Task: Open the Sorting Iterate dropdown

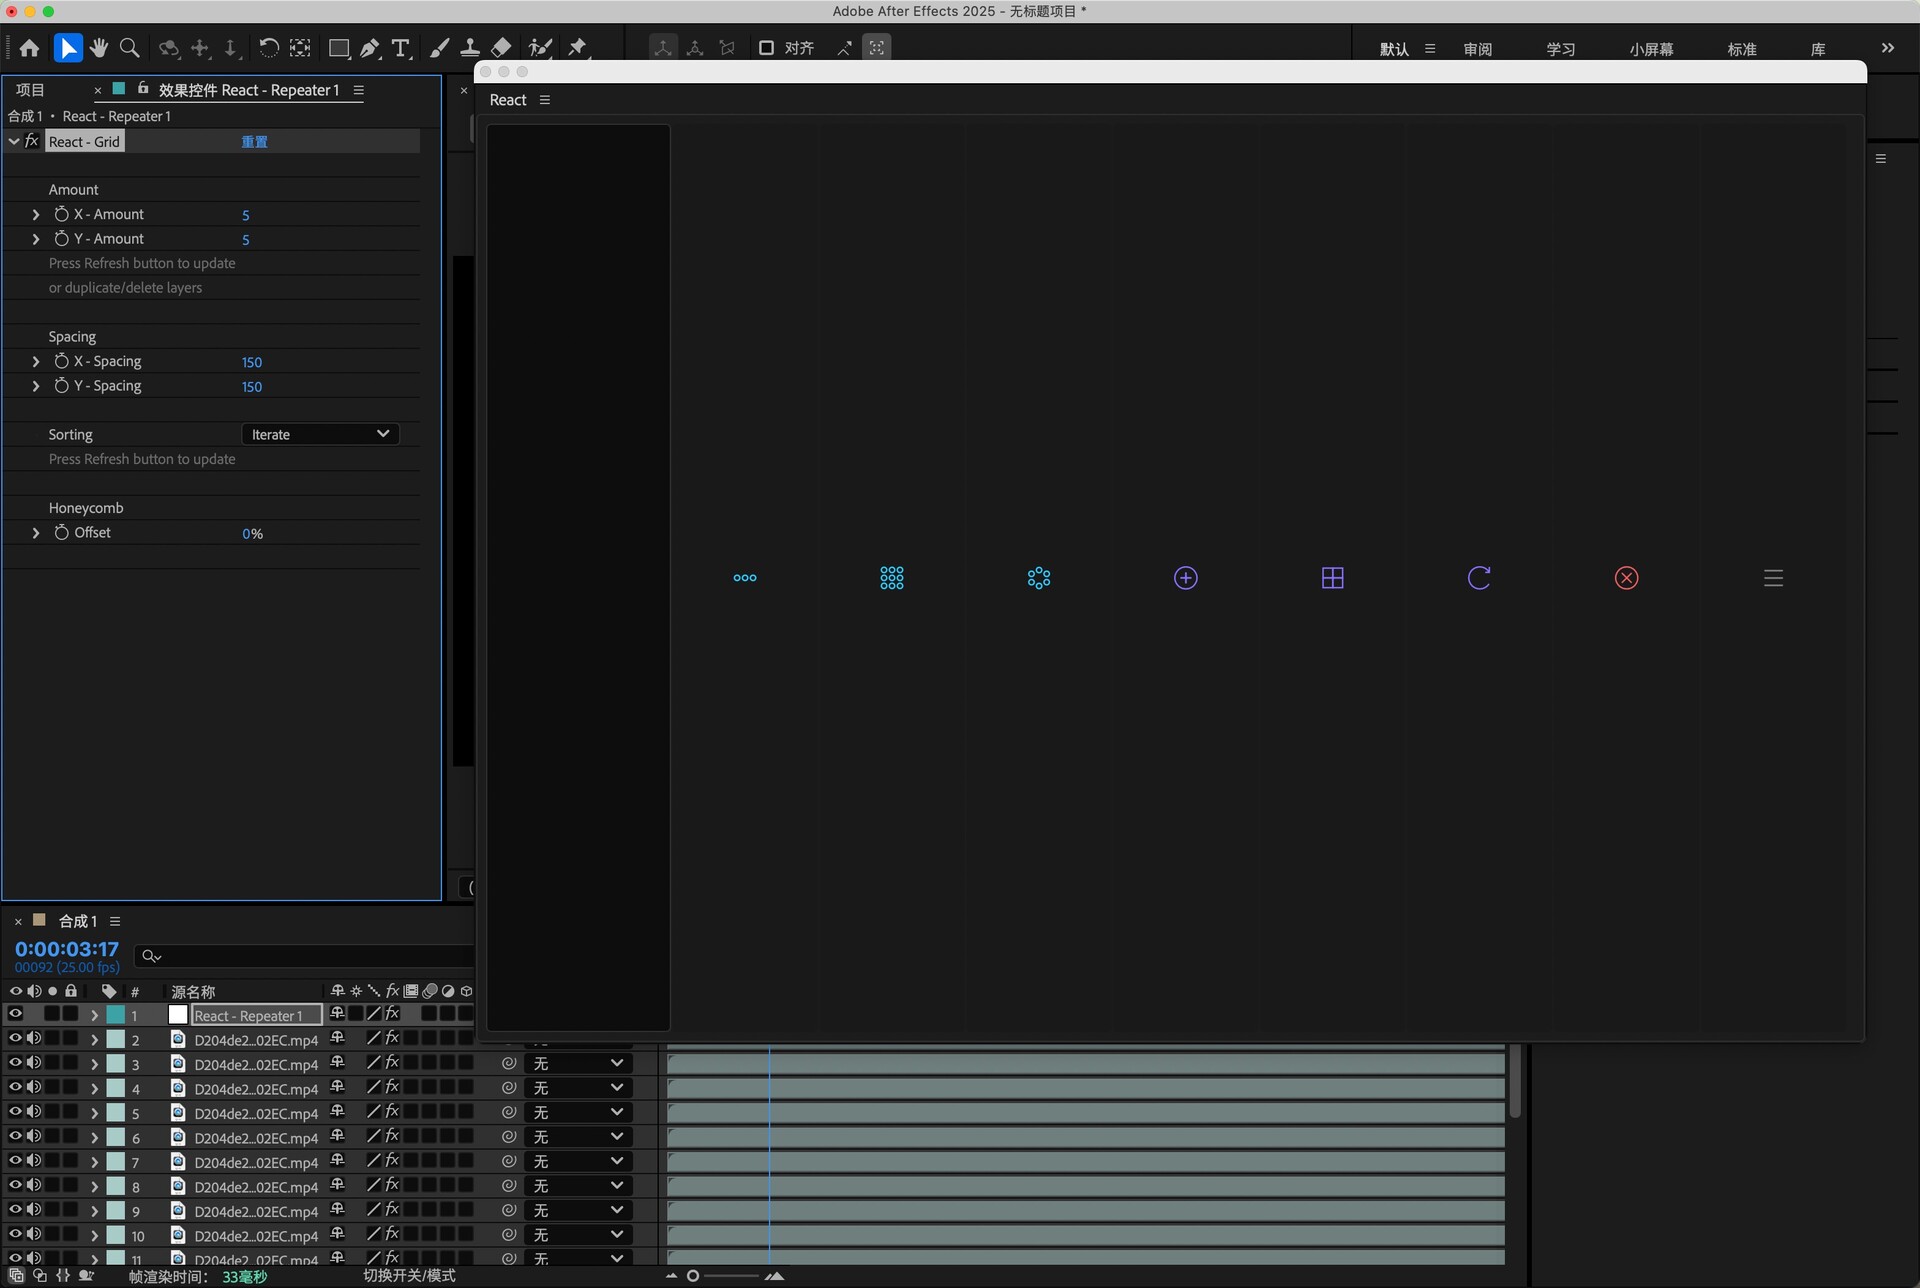Action: pos(320,434)
